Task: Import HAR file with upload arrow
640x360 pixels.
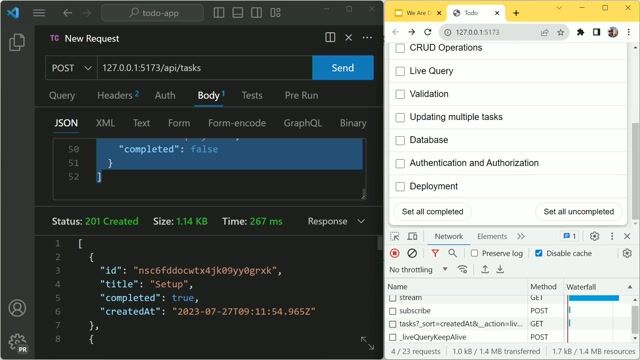Action: click(x=485, y=269)
